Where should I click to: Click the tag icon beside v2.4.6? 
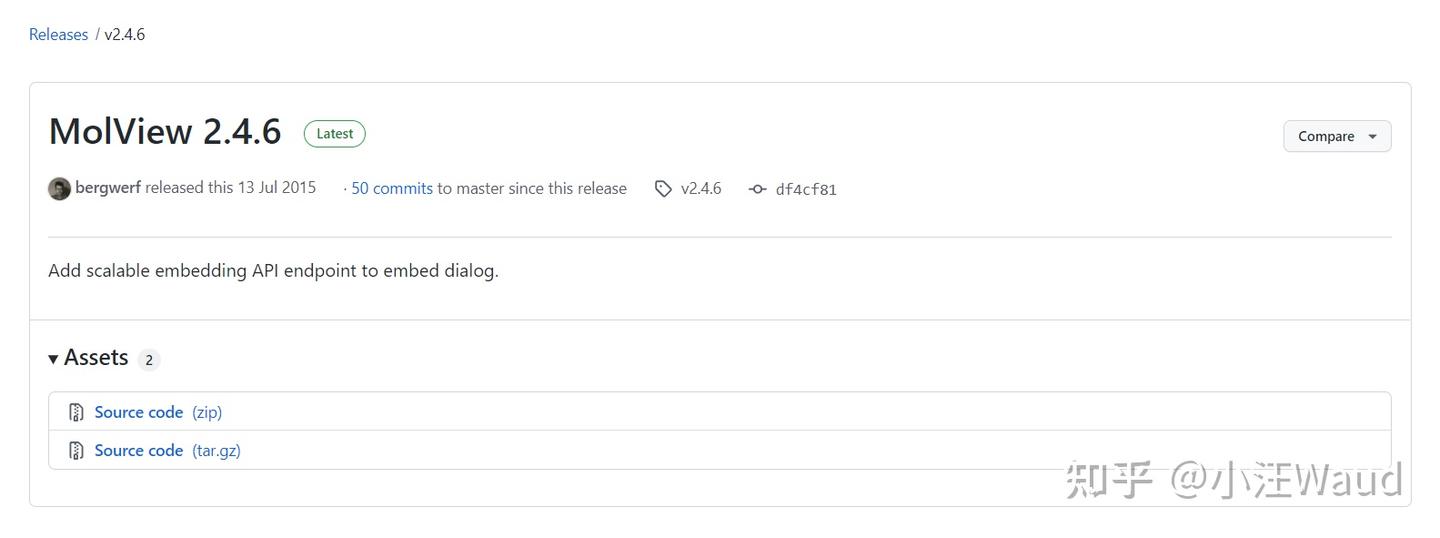point(663,188)
